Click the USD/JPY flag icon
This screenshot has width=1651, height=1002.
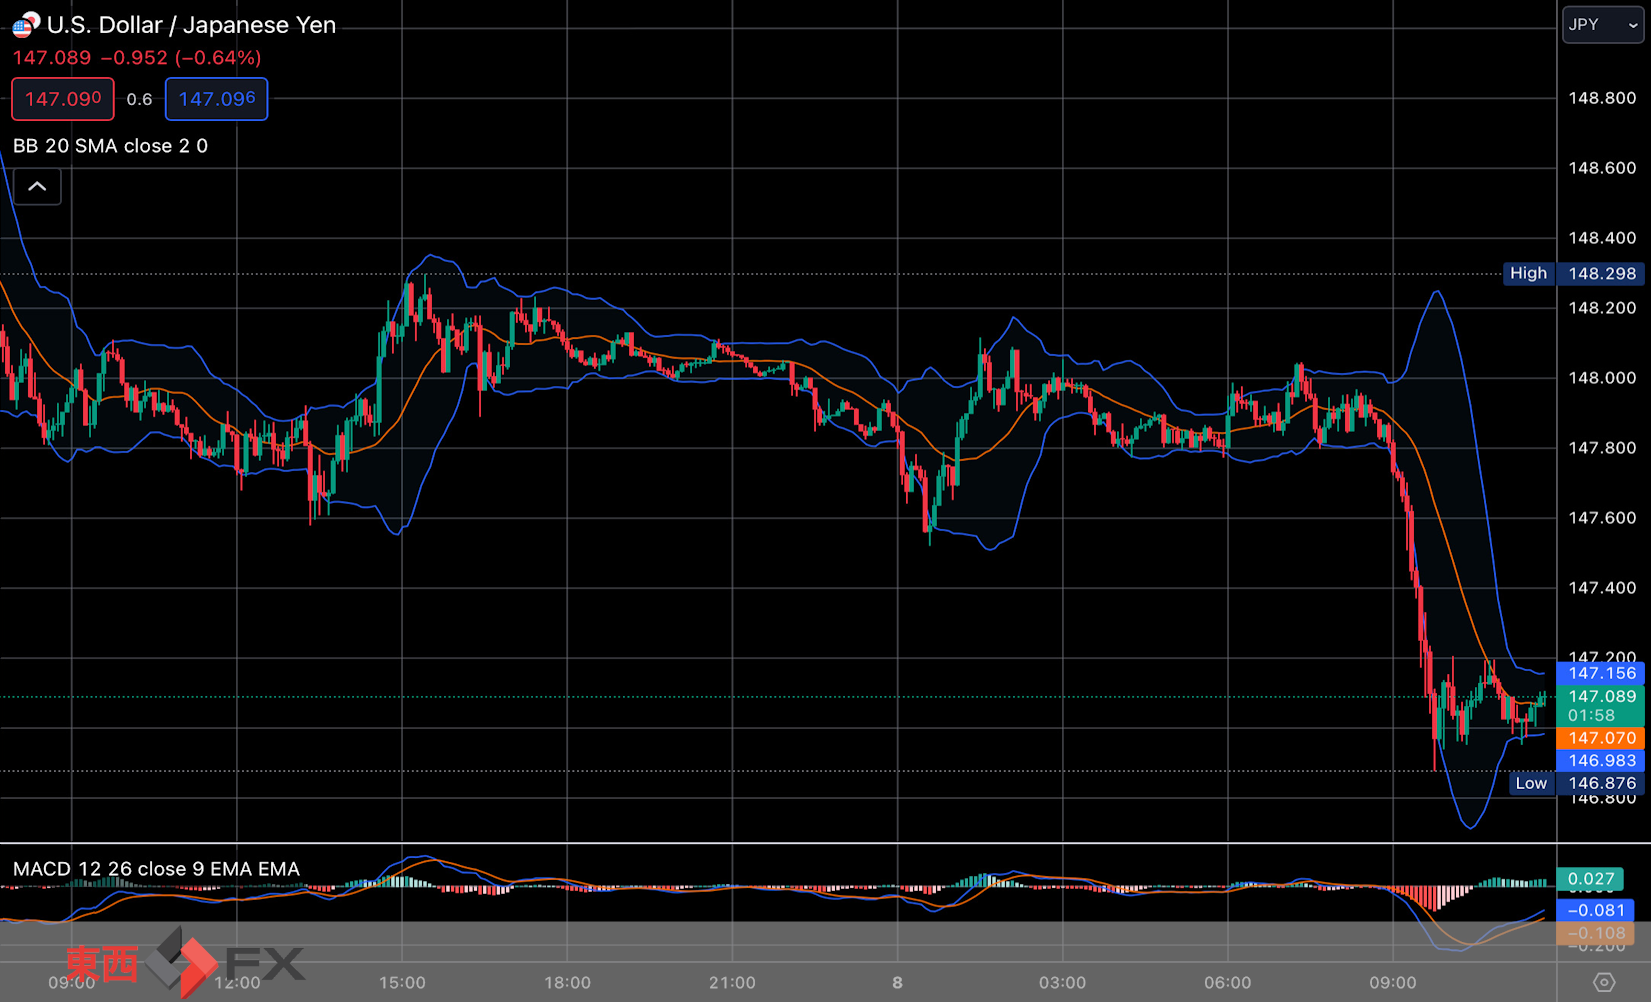(x=26, y=24)
